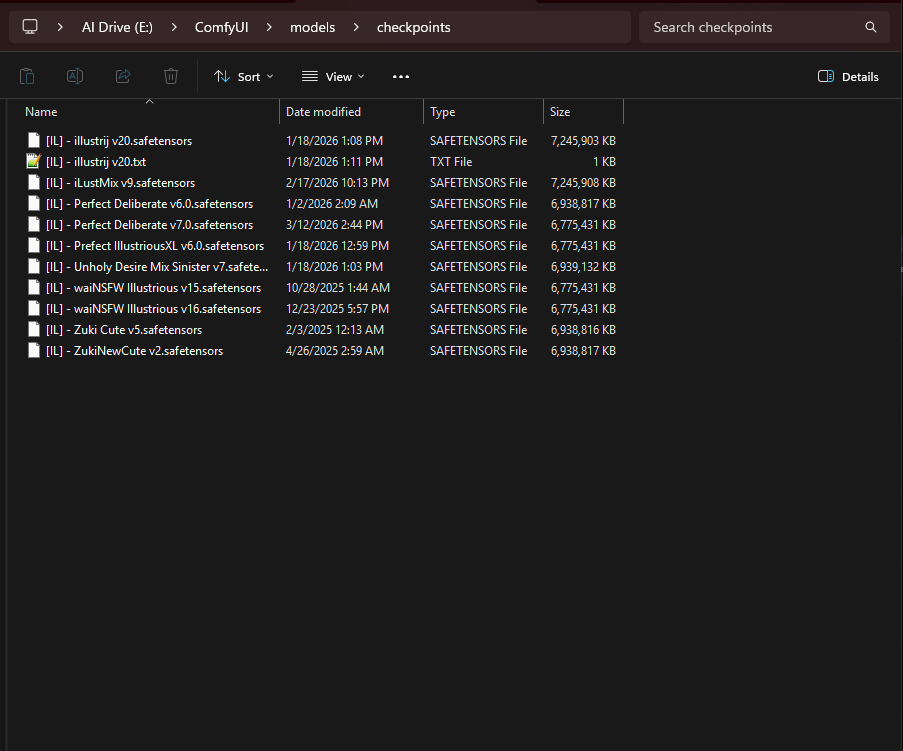Click date 2/17/2026 10:13 PM
The image size is (903, 751).
(337, 183)
